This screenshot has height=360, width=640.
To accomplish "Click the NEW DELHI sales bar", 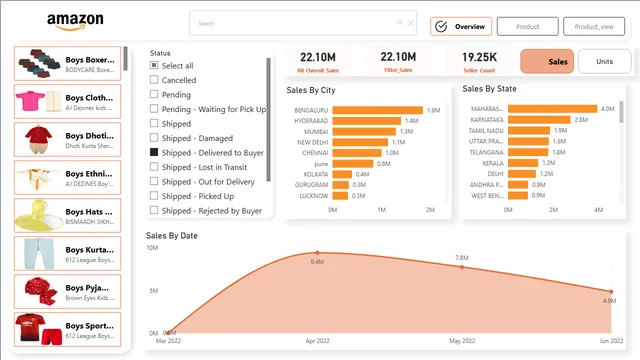I will [360, 142].
